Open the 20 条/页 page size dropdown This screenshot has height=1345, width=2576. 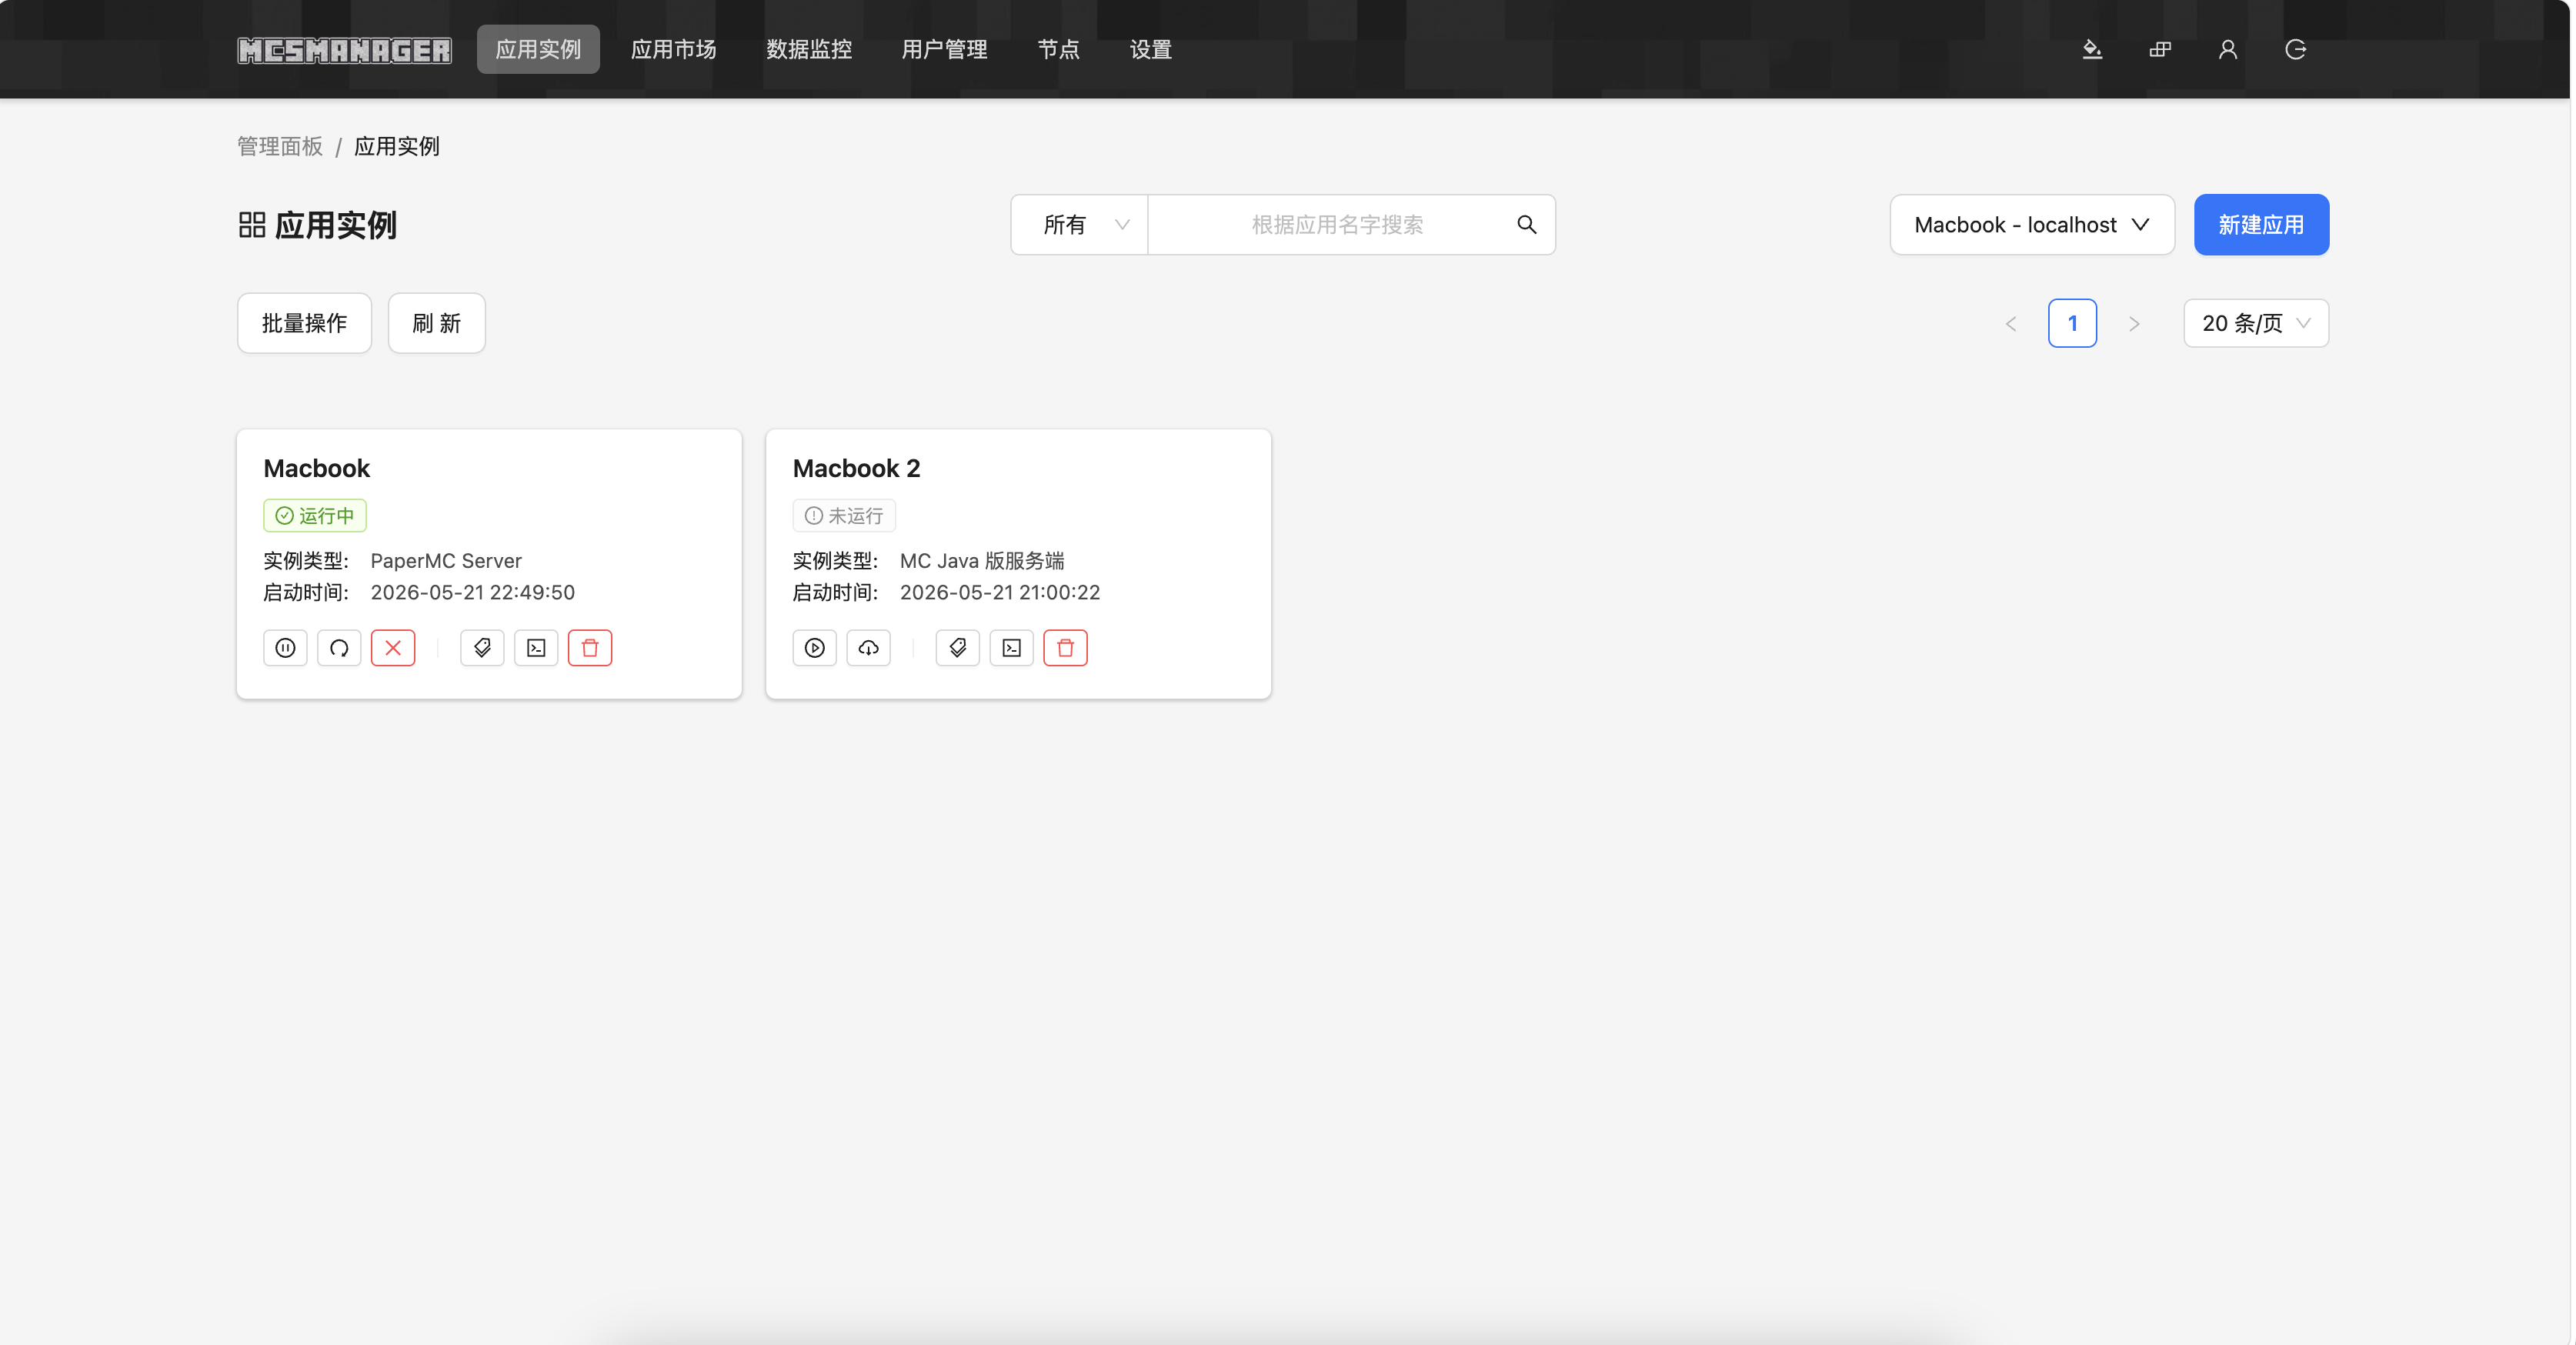click(x=2256, y=323)
